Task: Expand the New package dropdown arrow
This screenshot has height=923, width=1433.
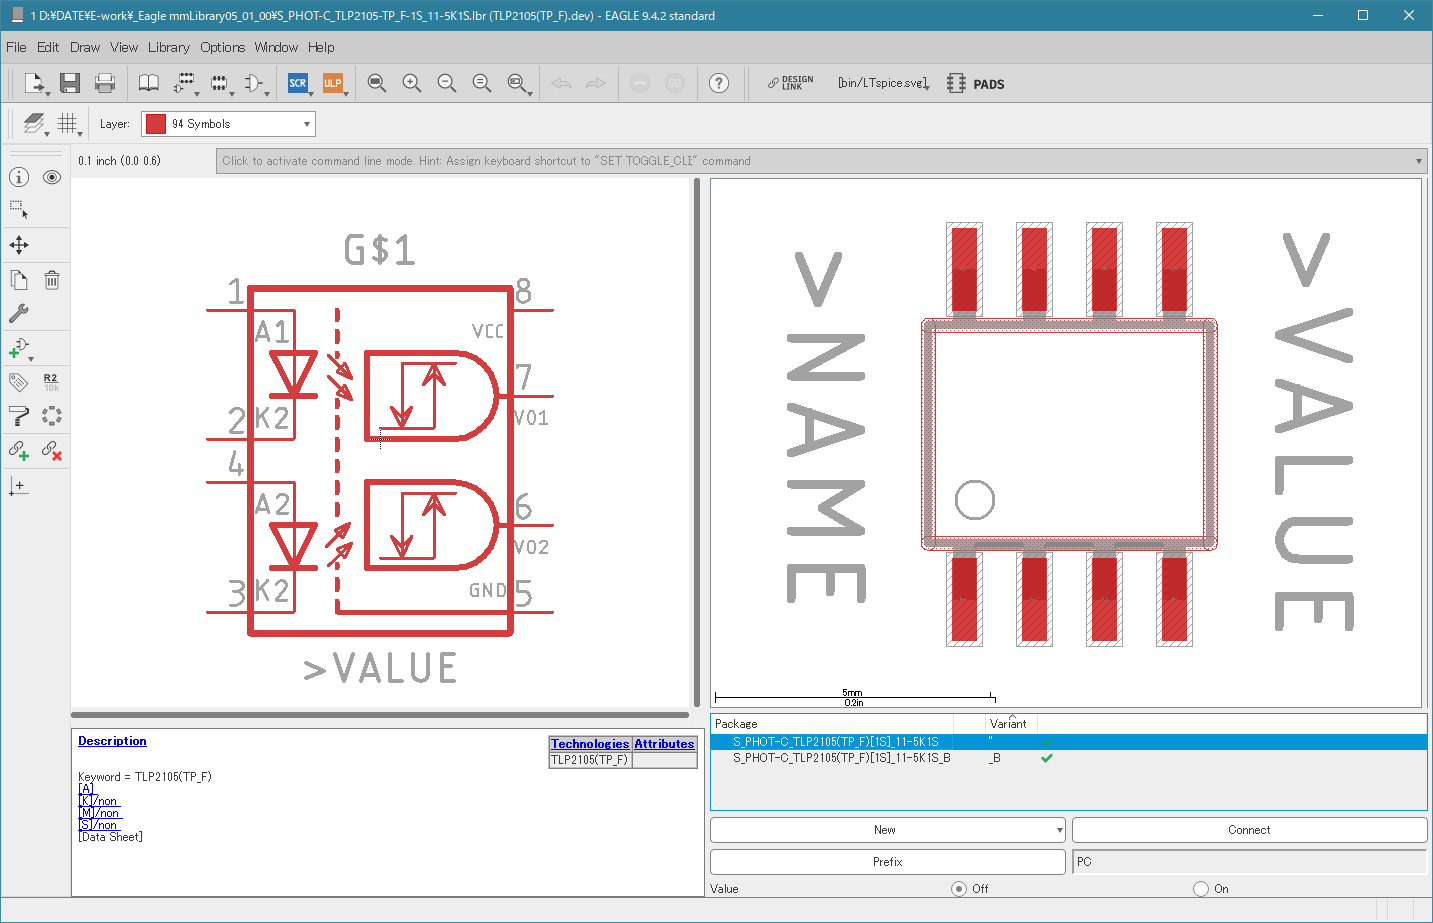Action: coord(1060,830)
